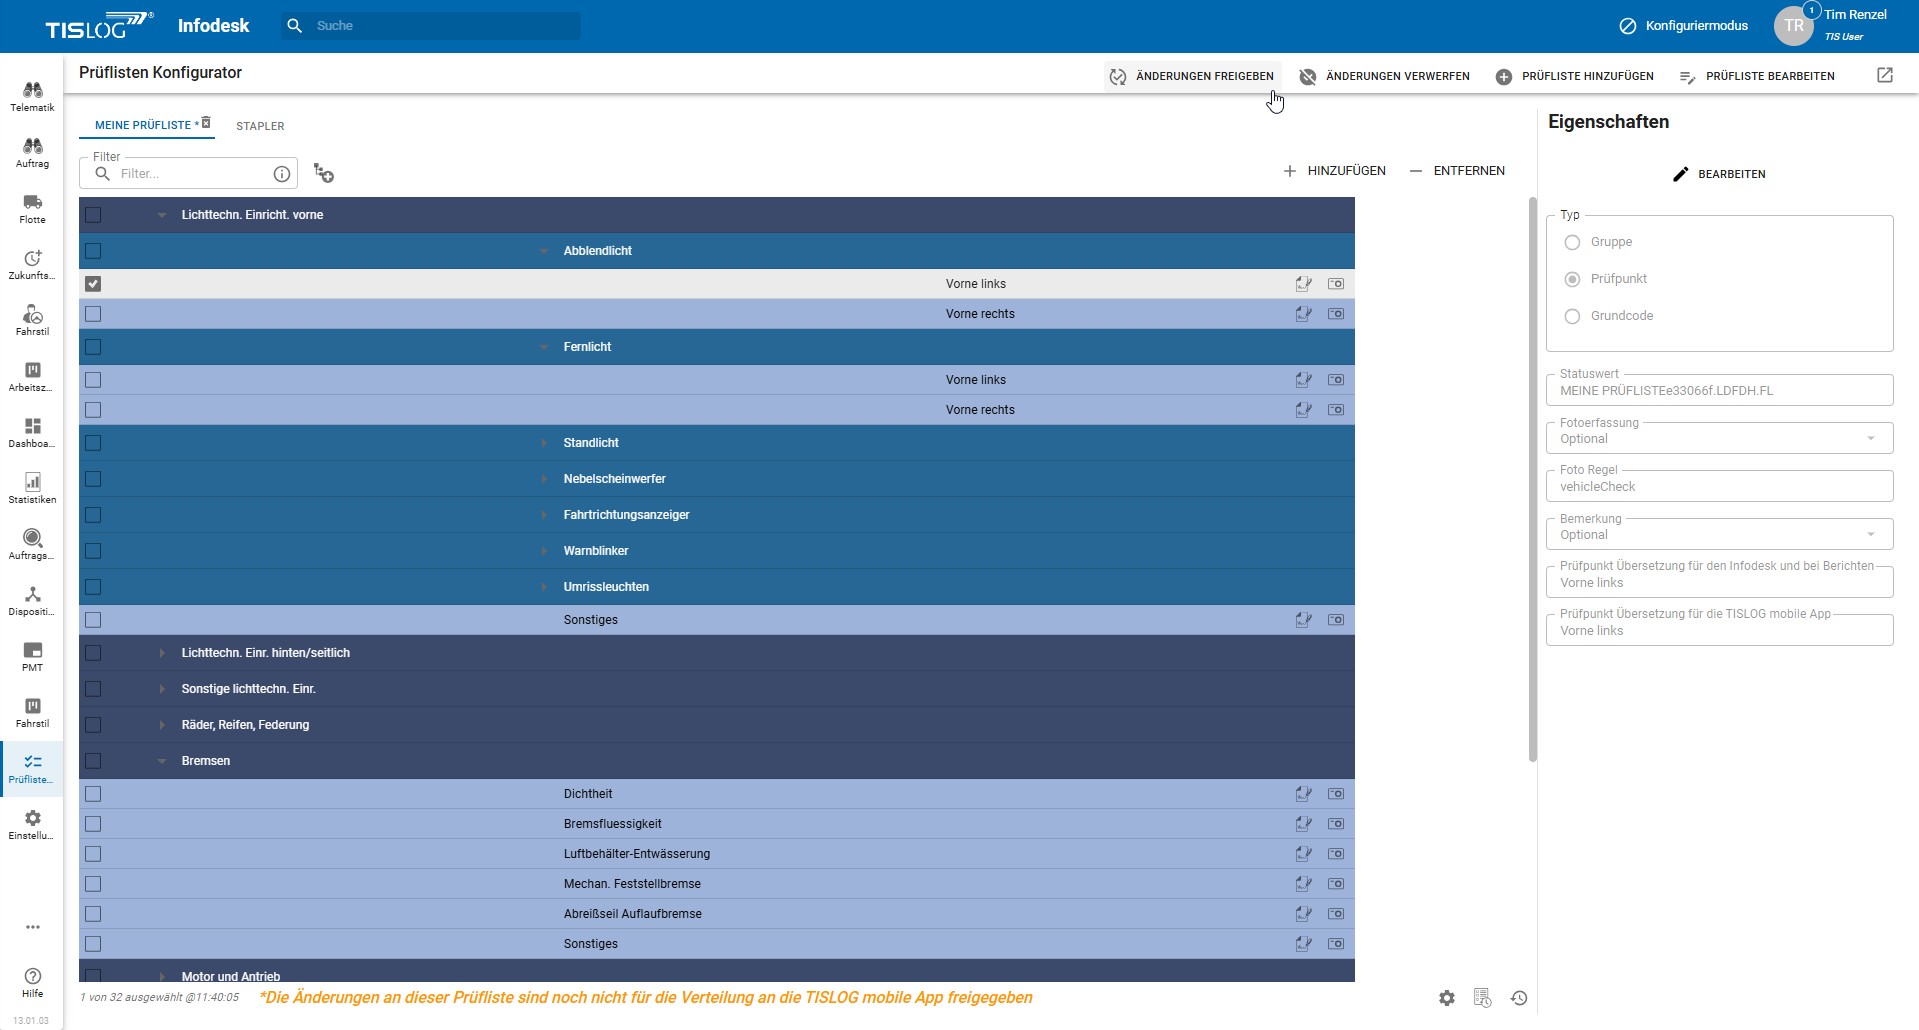The height and width of the screenshot is (1030, 1919).
Task: Expand Lichttechn. Einr. hinten/seitlich group
Action: (x=162, y=653)
